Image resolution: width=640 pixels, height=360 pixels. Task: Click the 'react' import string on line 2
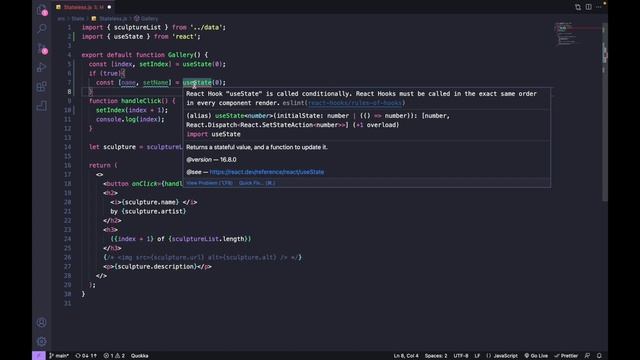click(x=184, y=37)
